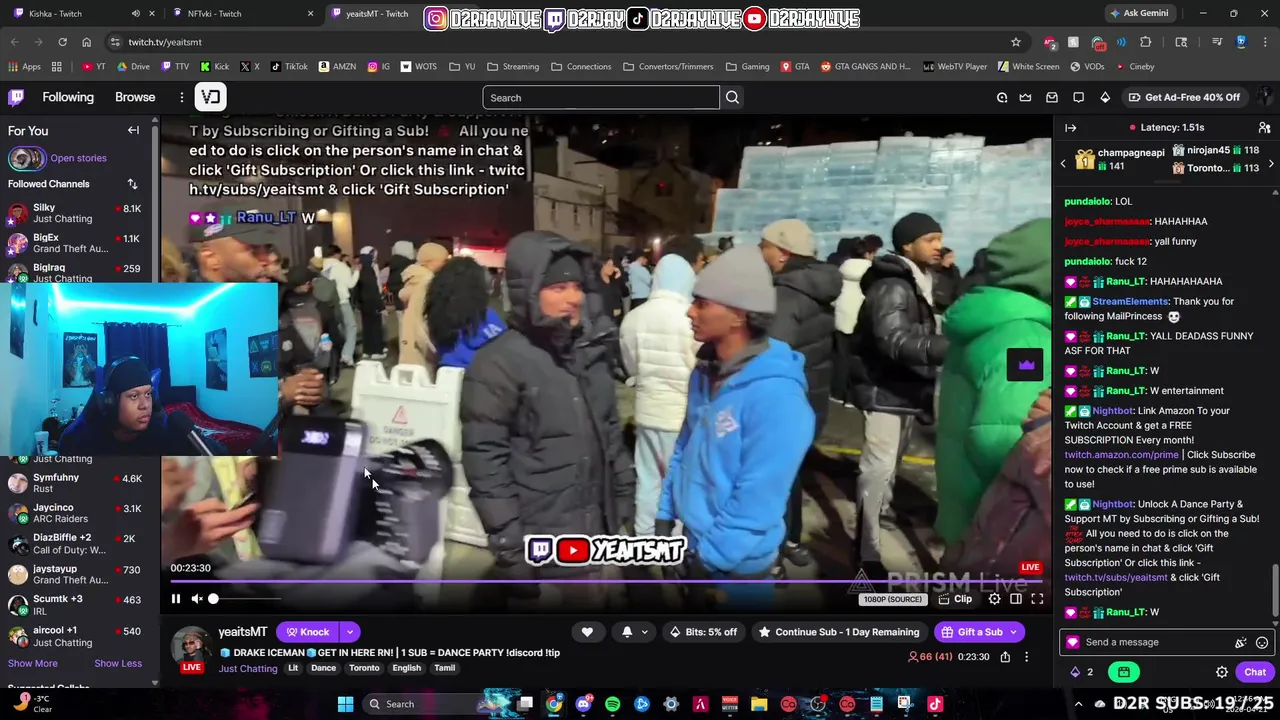Click the search magnifier button
The width and height of the screenshot is (1280, 720).
[732, 97]
